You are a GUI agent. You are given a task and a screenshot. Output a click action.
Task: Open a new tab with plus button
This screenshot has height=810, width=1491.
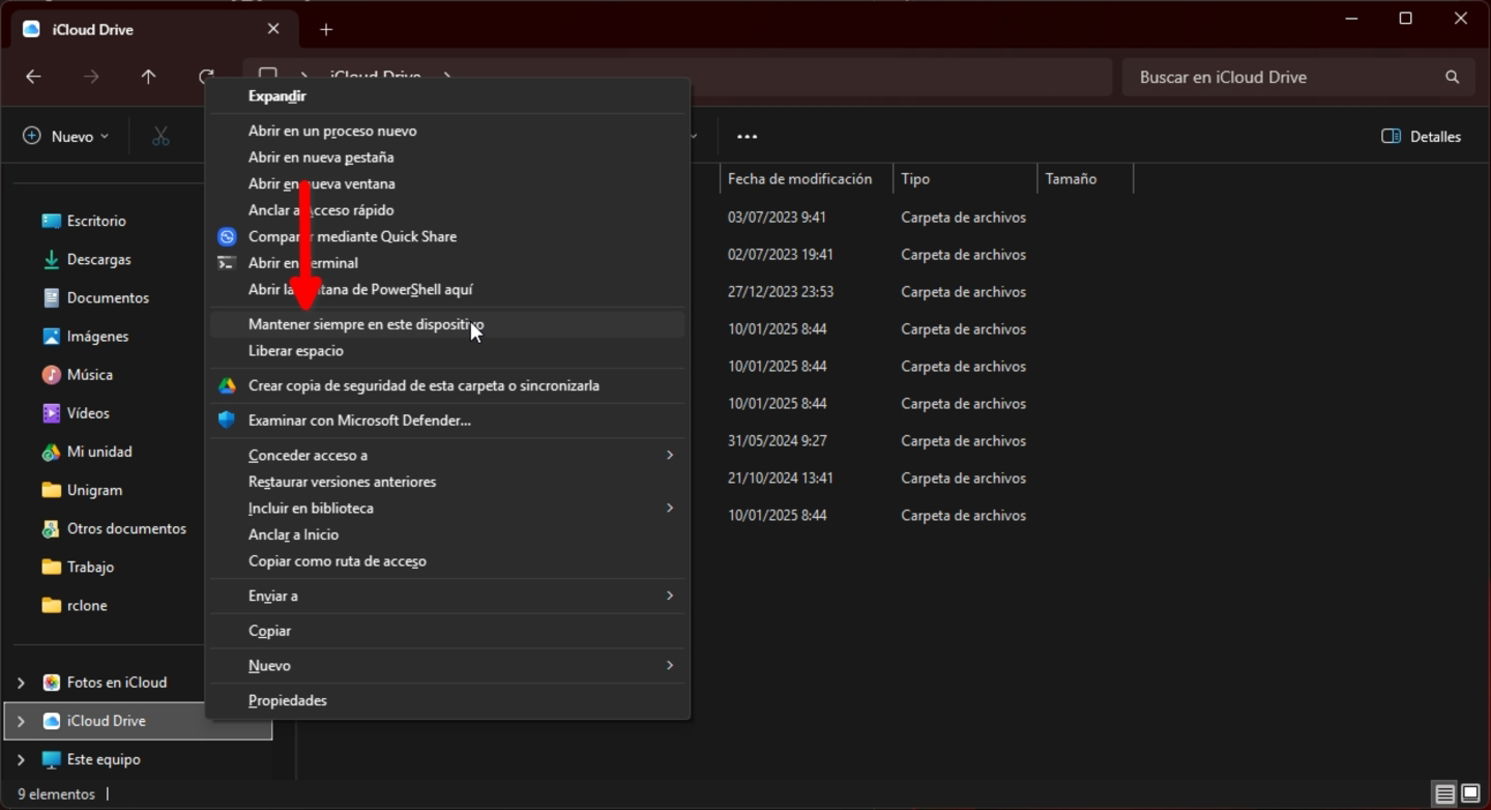[326, 30]
